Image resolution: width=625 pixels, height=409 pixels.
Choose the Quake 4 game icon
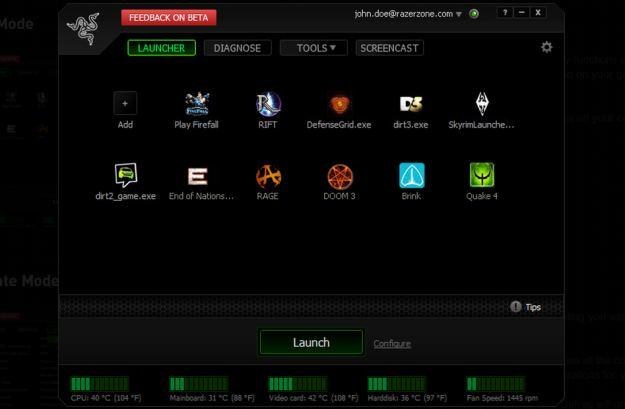tap(482, 175)
